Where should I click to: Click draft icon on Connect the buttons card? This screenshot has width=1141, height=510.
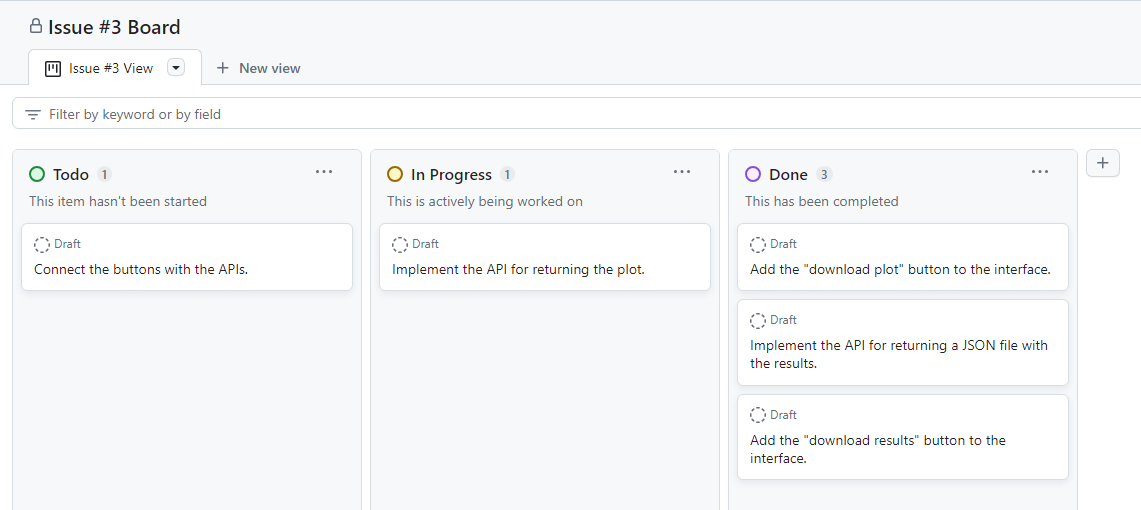[42, 244]
